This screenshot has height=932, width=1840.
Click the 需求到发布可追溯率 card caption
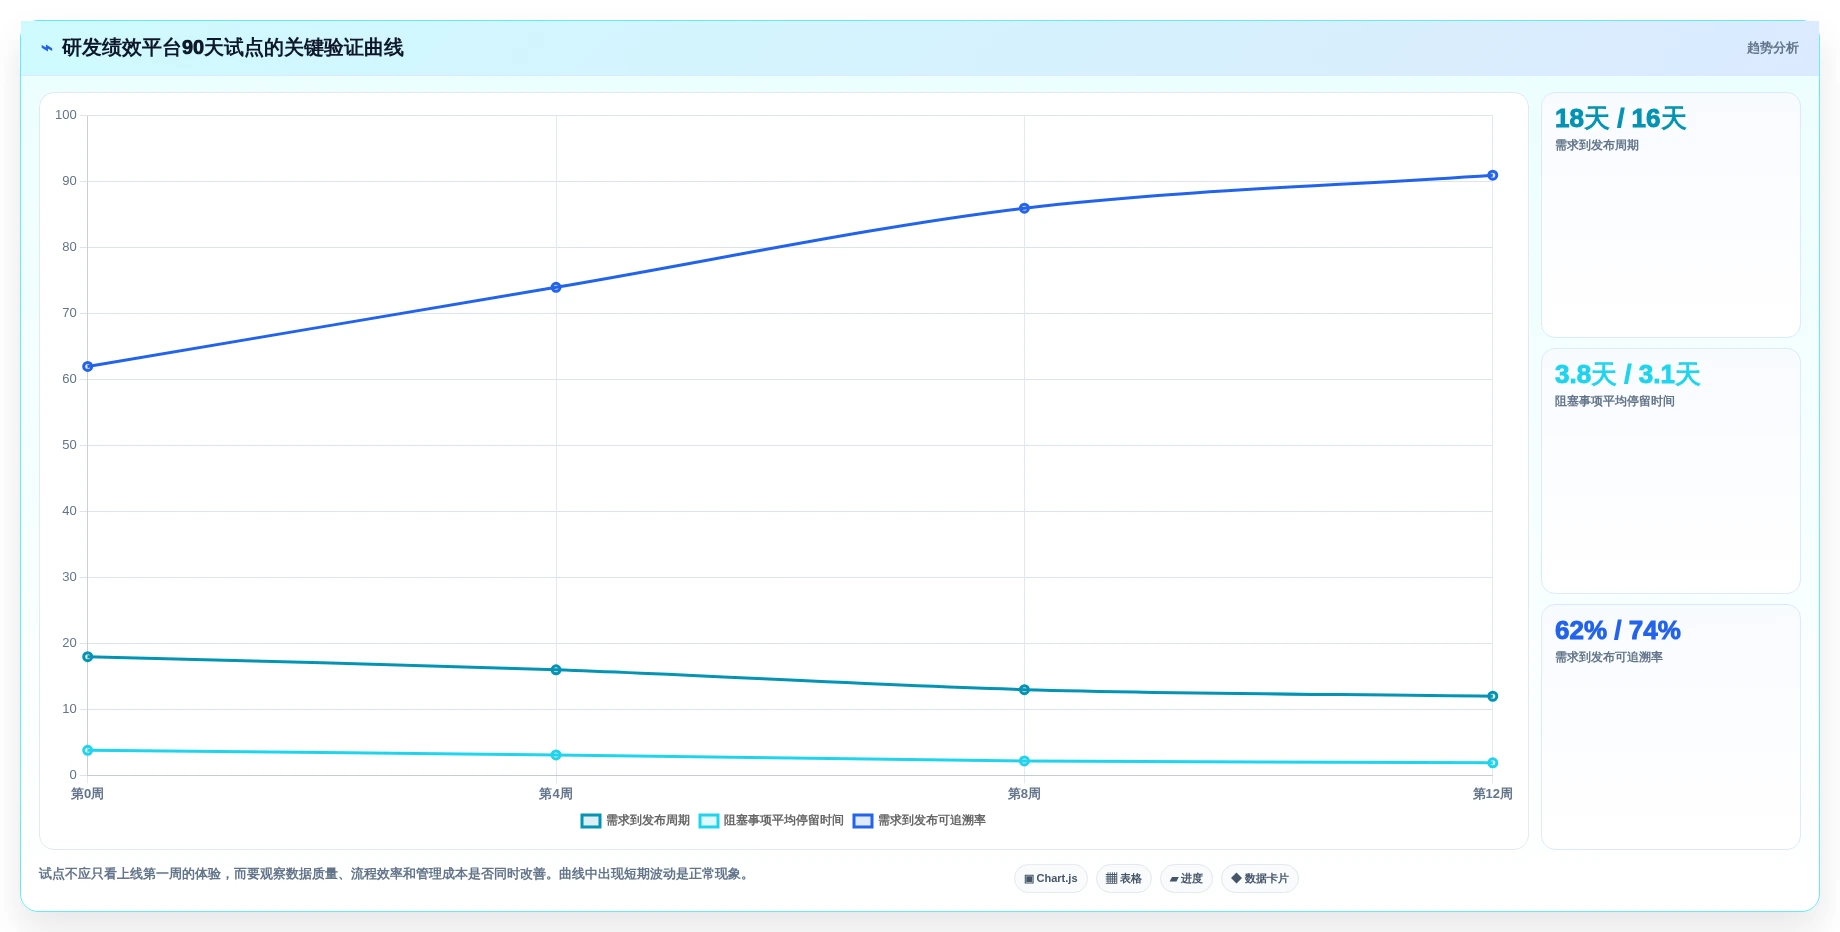(1608, 658)
